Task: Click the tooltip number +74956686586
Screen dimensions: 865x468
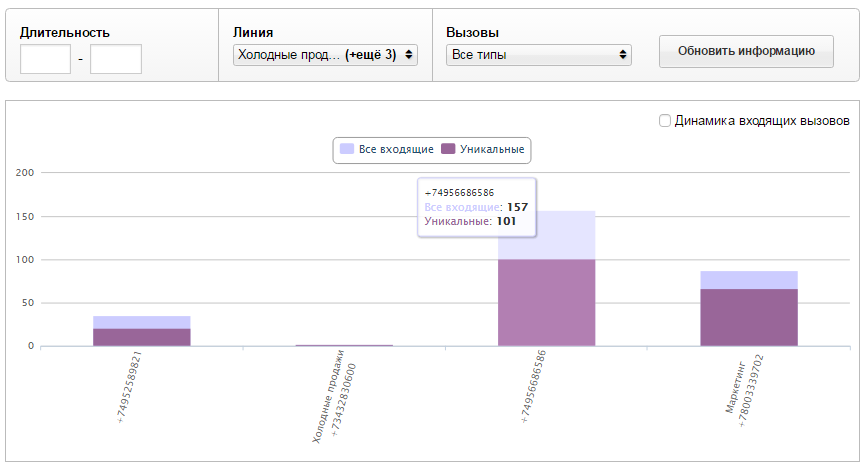Action: click(459, 193)
